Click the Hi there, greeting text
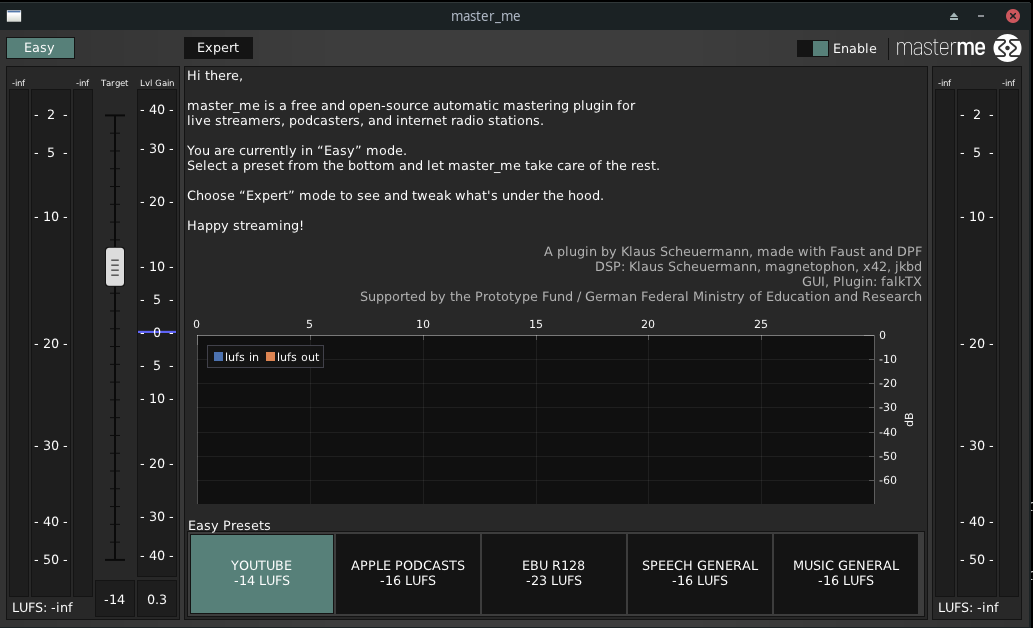The width and height of the screenshot is (1033, 628). (x=215, y=76)
